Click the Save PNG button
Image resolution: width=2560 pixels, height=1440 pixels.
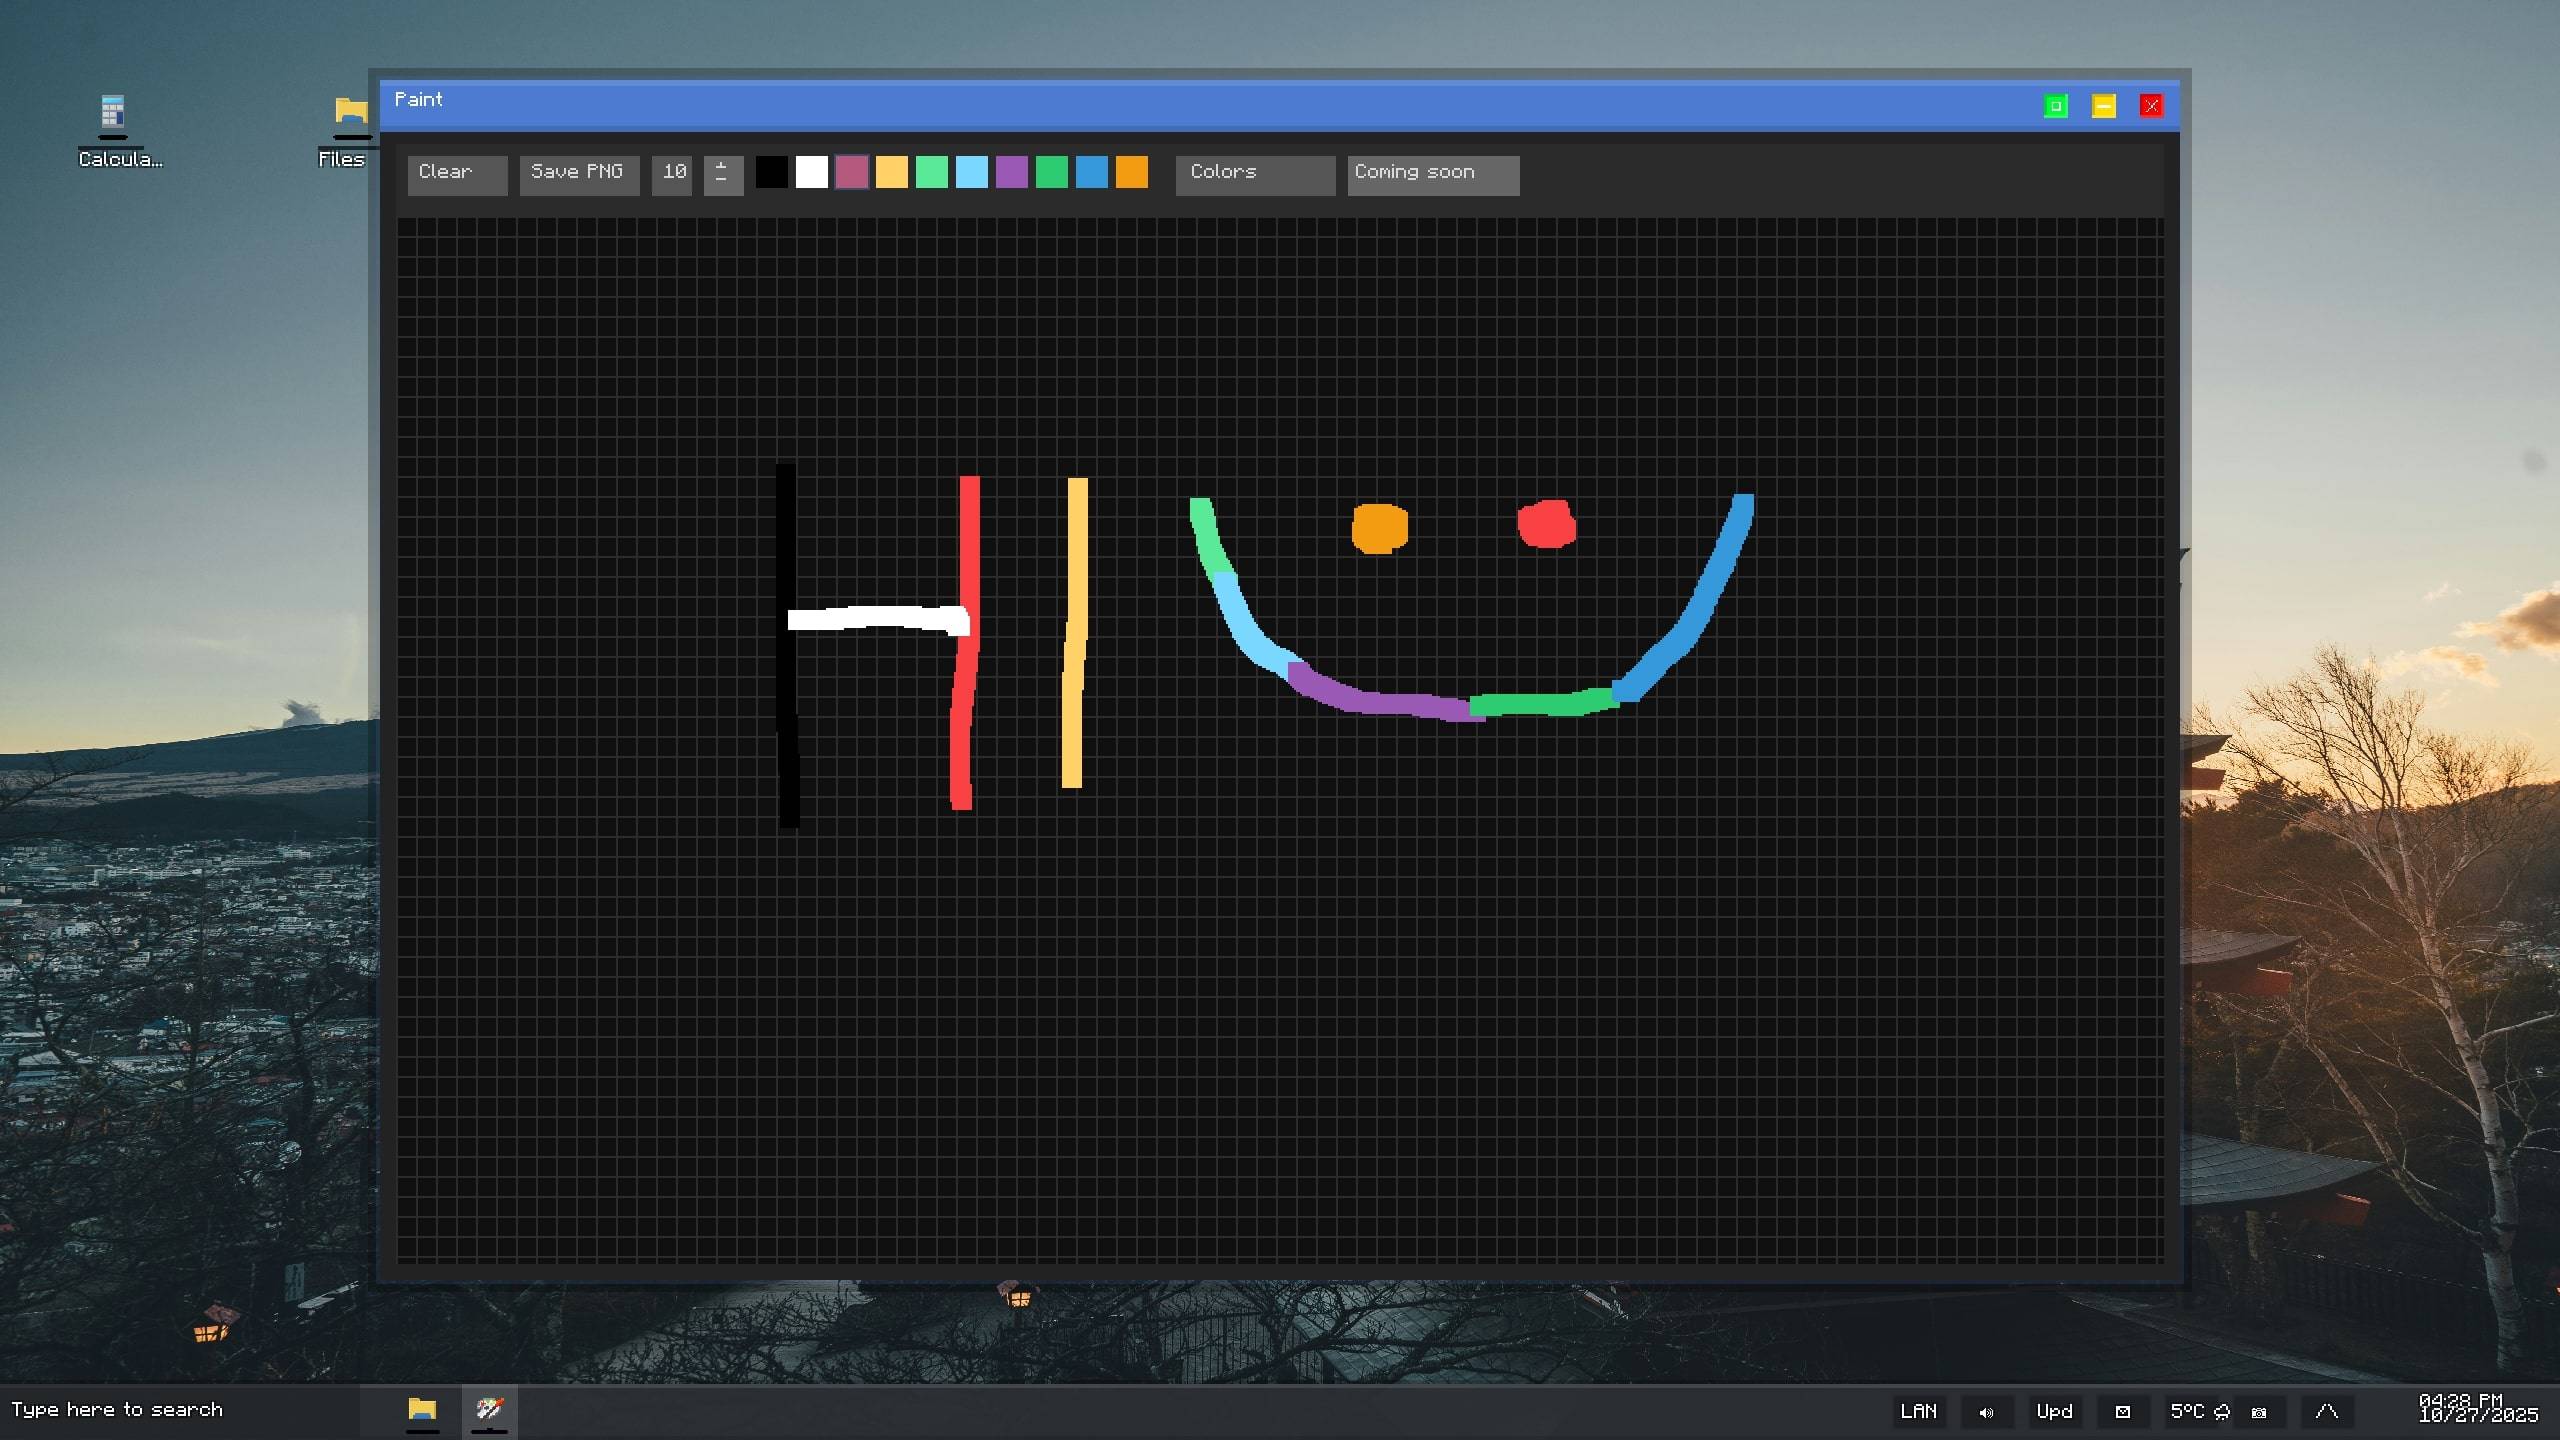pos(578,174)
